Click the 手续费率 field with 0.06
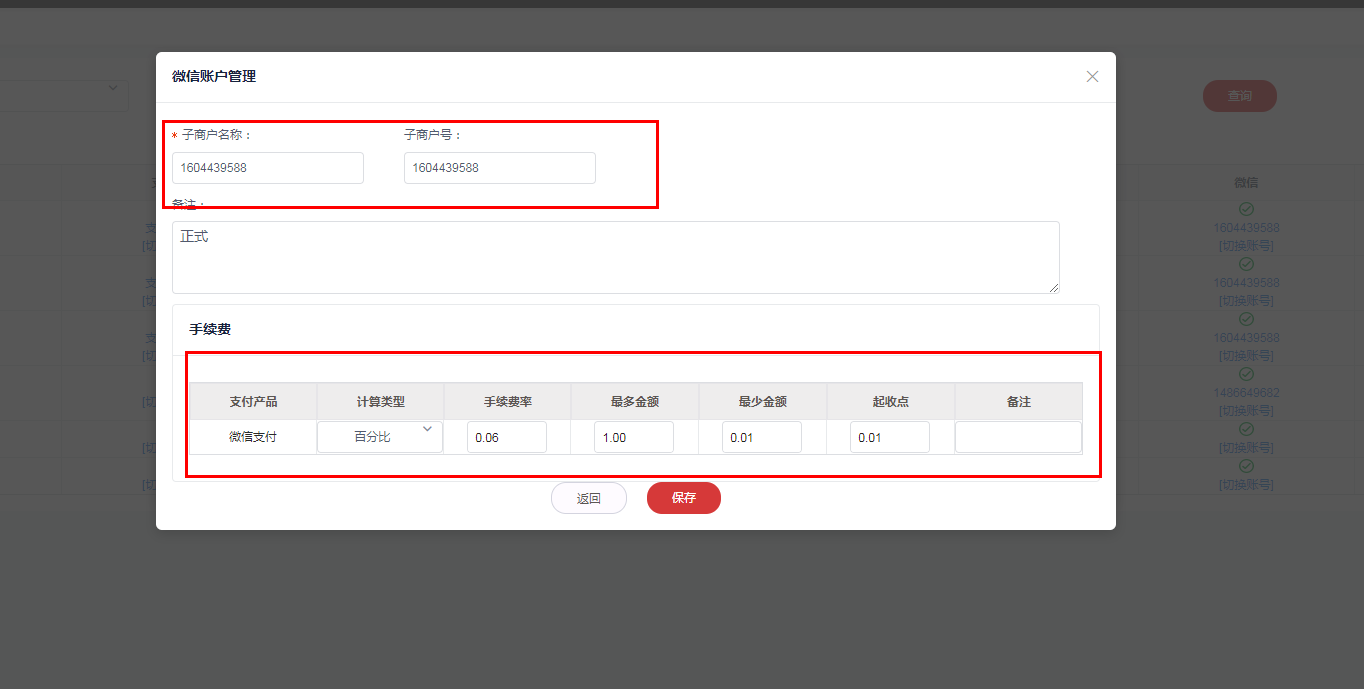This screenshot has height=689, width=1364. pyautogui.click(x=507, y=437)
